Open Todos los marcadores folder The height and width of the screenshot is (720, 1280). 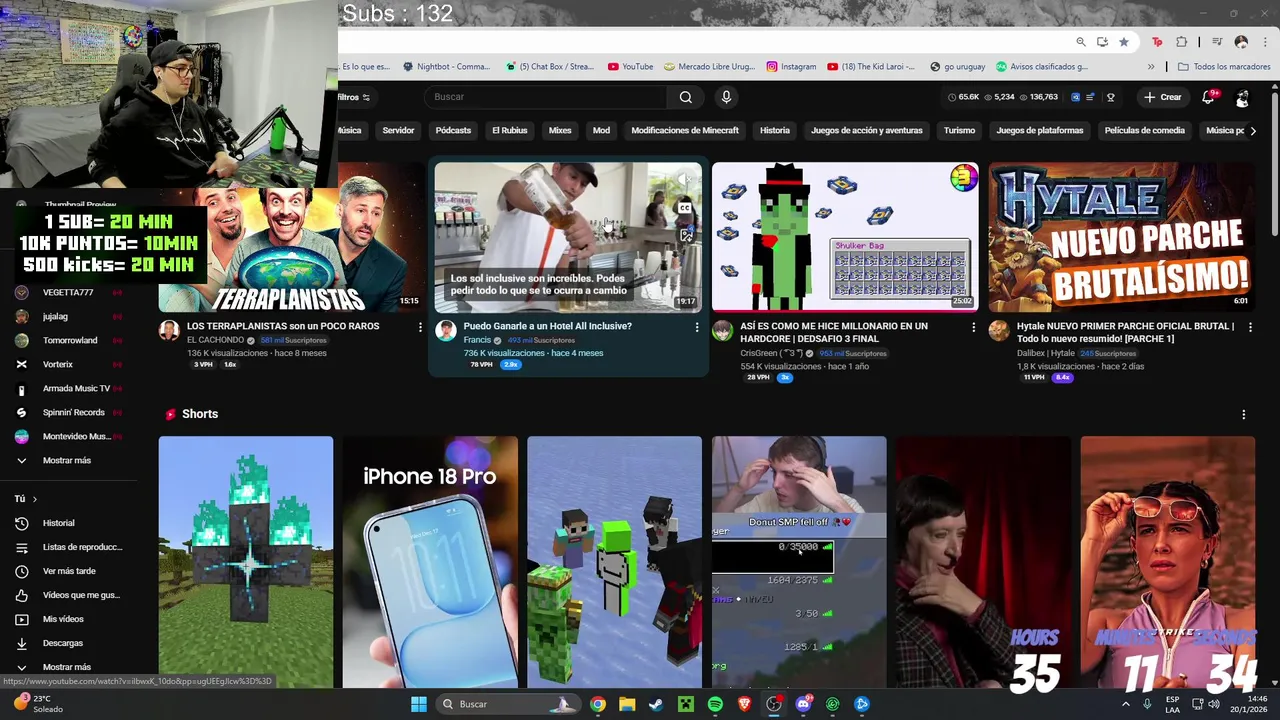pyautogui.click(x=1224, y=67)
